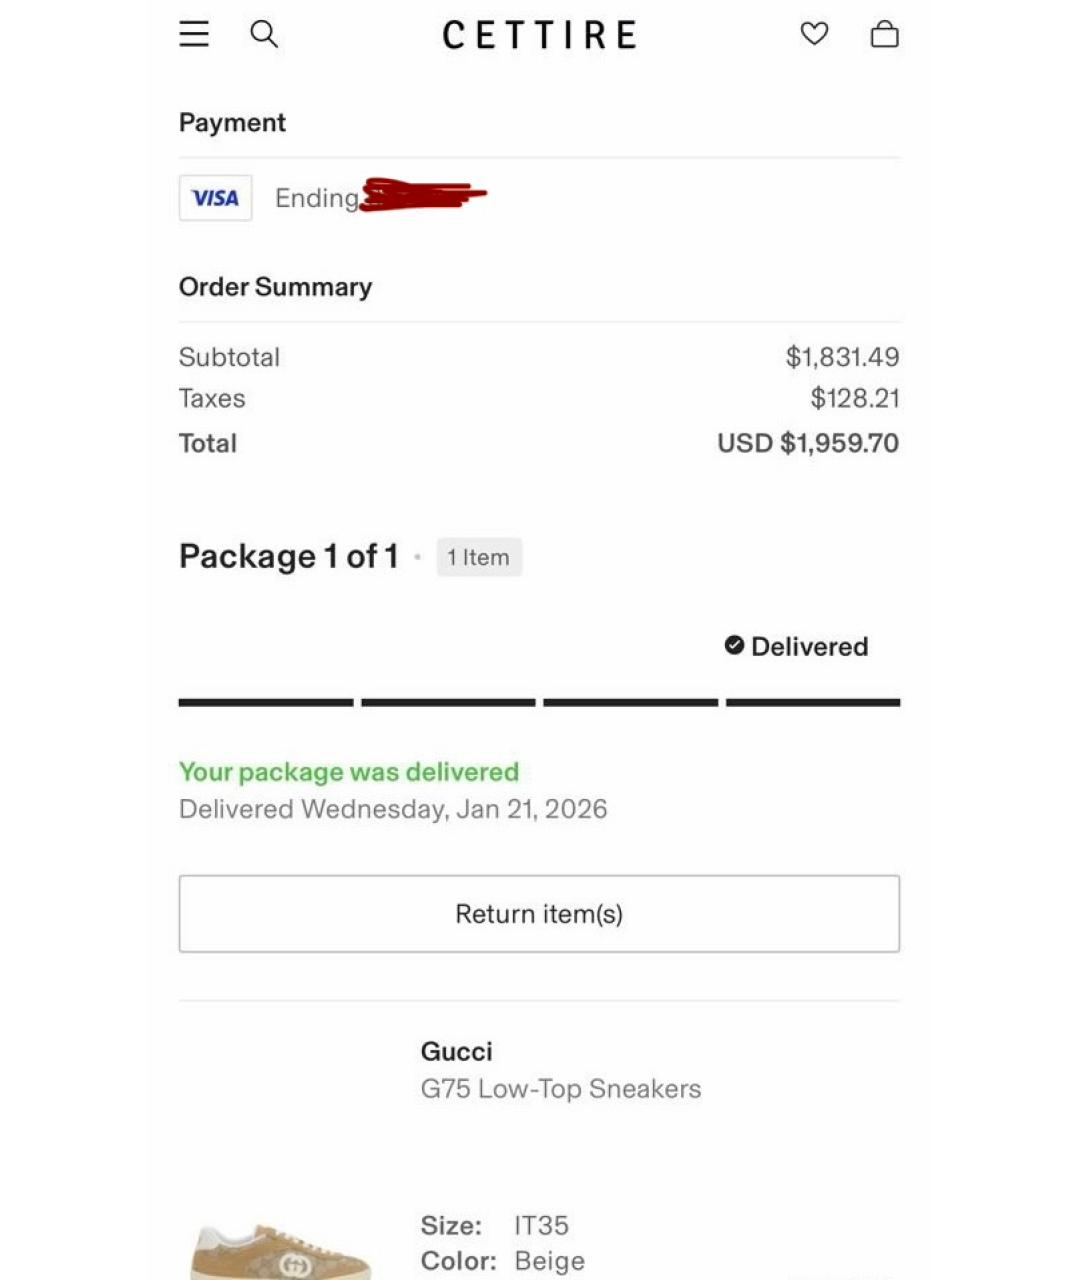Click the last delivery progress segment
1080x1280 pixels.
point(813,702)
